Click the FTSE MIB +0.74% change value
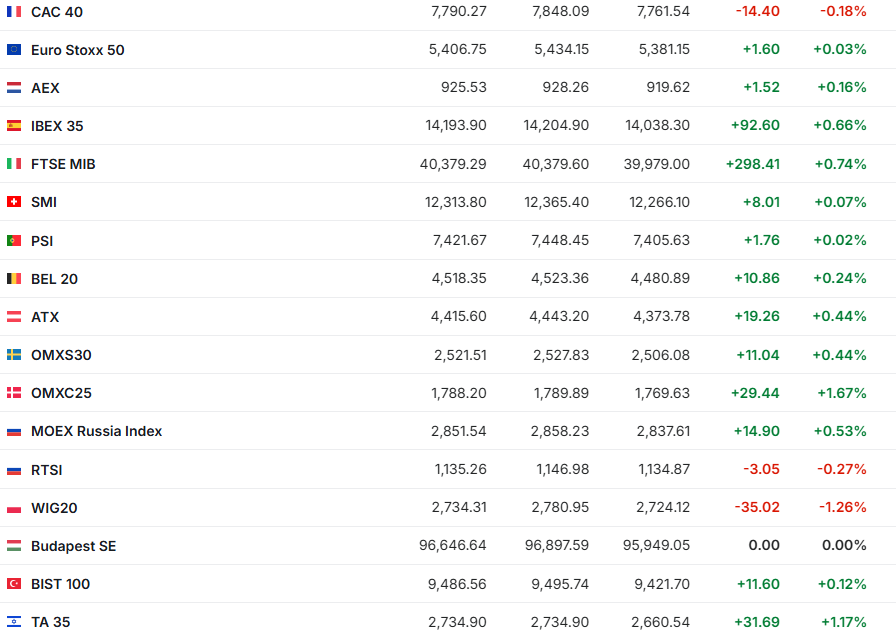The height and width of the screenshot is (632, 896). 840,164
